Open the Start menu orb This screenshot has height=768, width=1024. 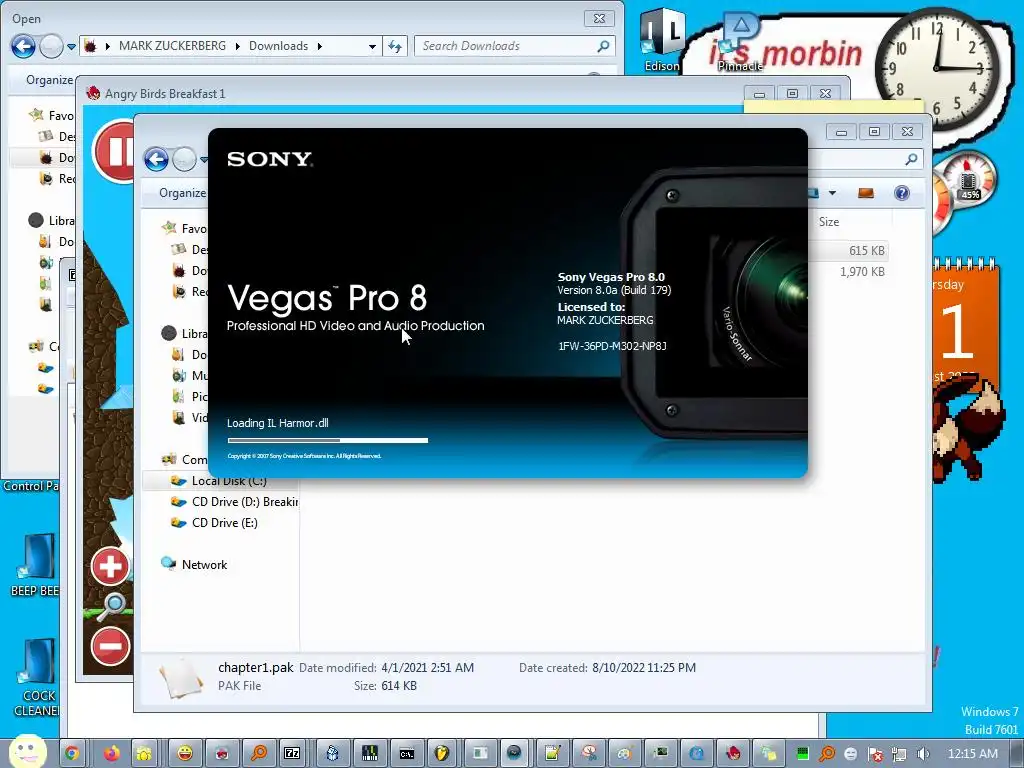[x=27, y=752]
